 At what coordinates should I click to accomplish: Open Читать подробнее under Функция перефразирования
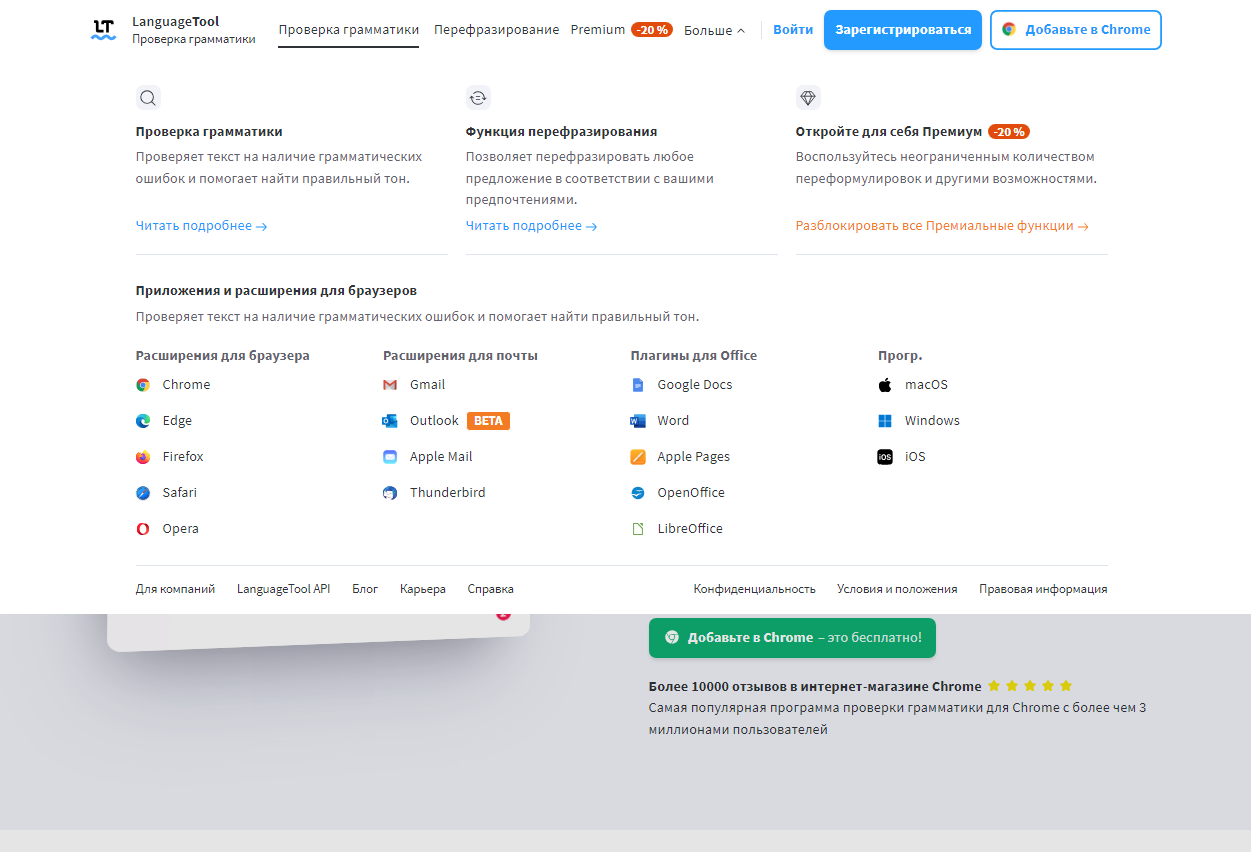pyautogui.click(x=532, y=226)
